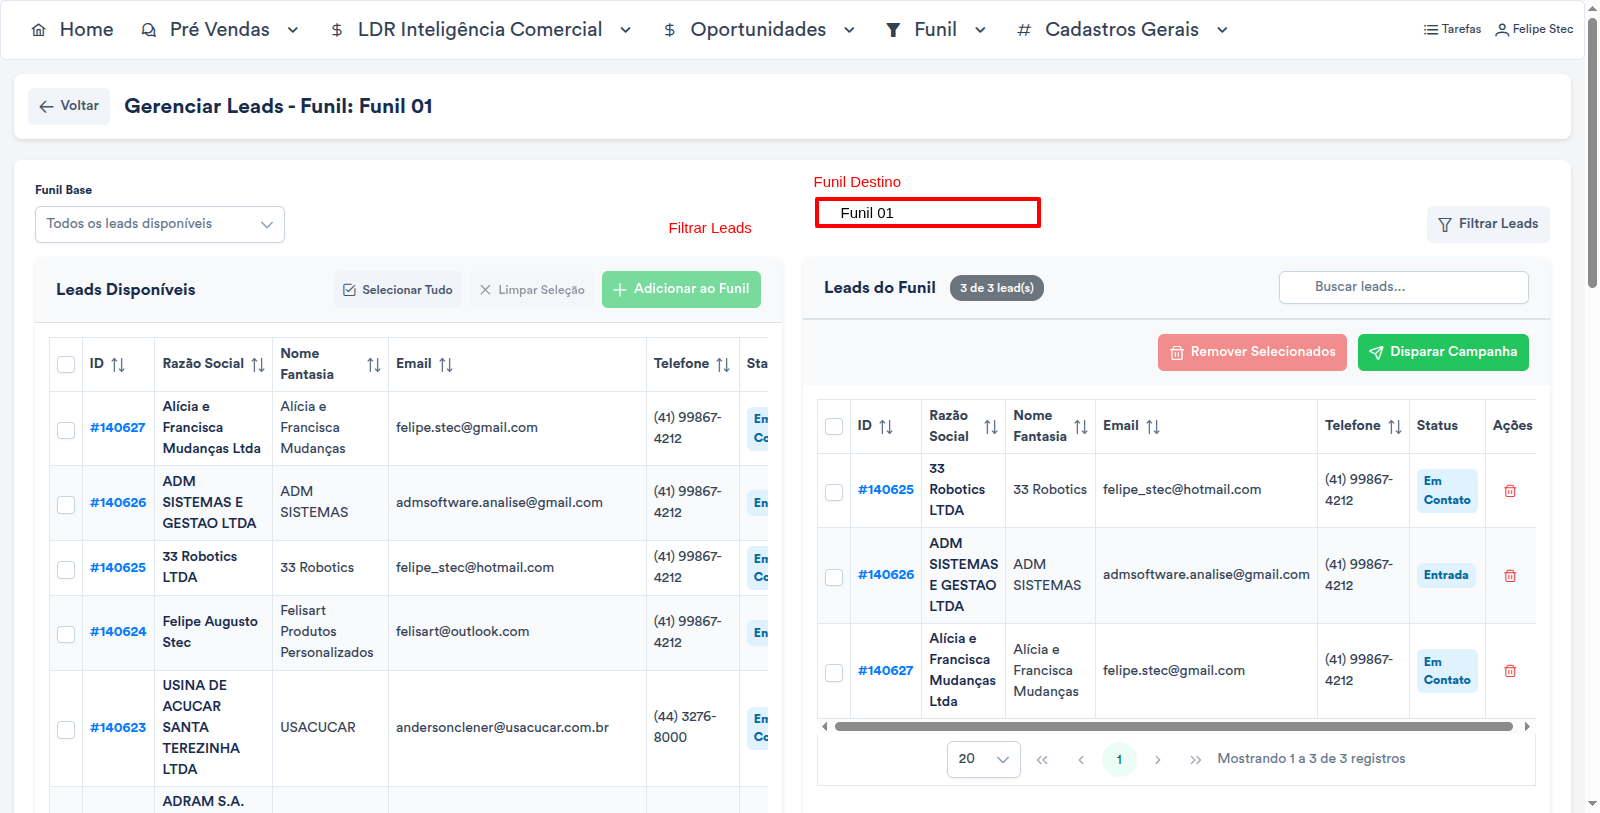Check available lead #140626 ADM SISTEMAS
The height and width of the screenshot is (813, 1600).
click(66, 505)
